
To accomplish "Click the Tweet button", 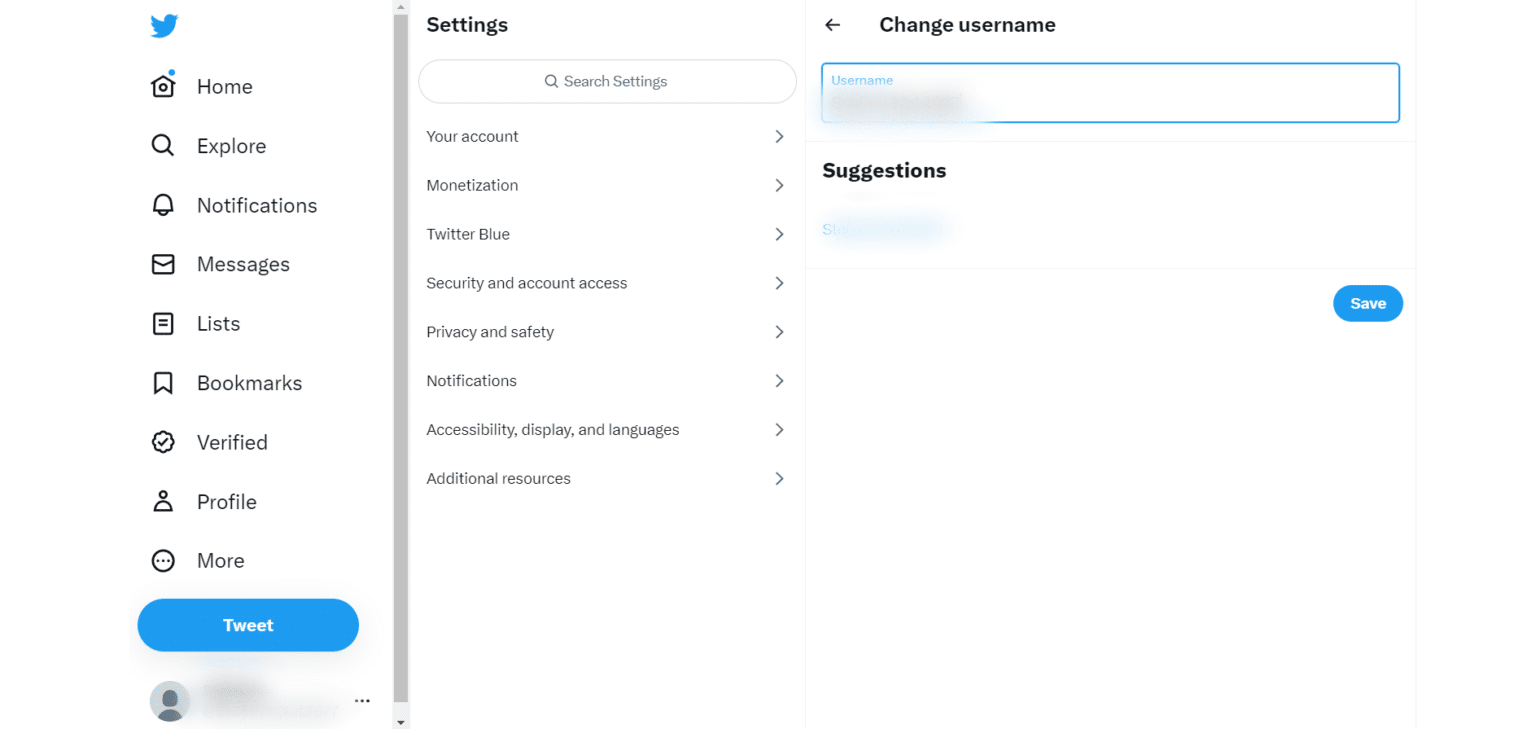I will (247, 624).
